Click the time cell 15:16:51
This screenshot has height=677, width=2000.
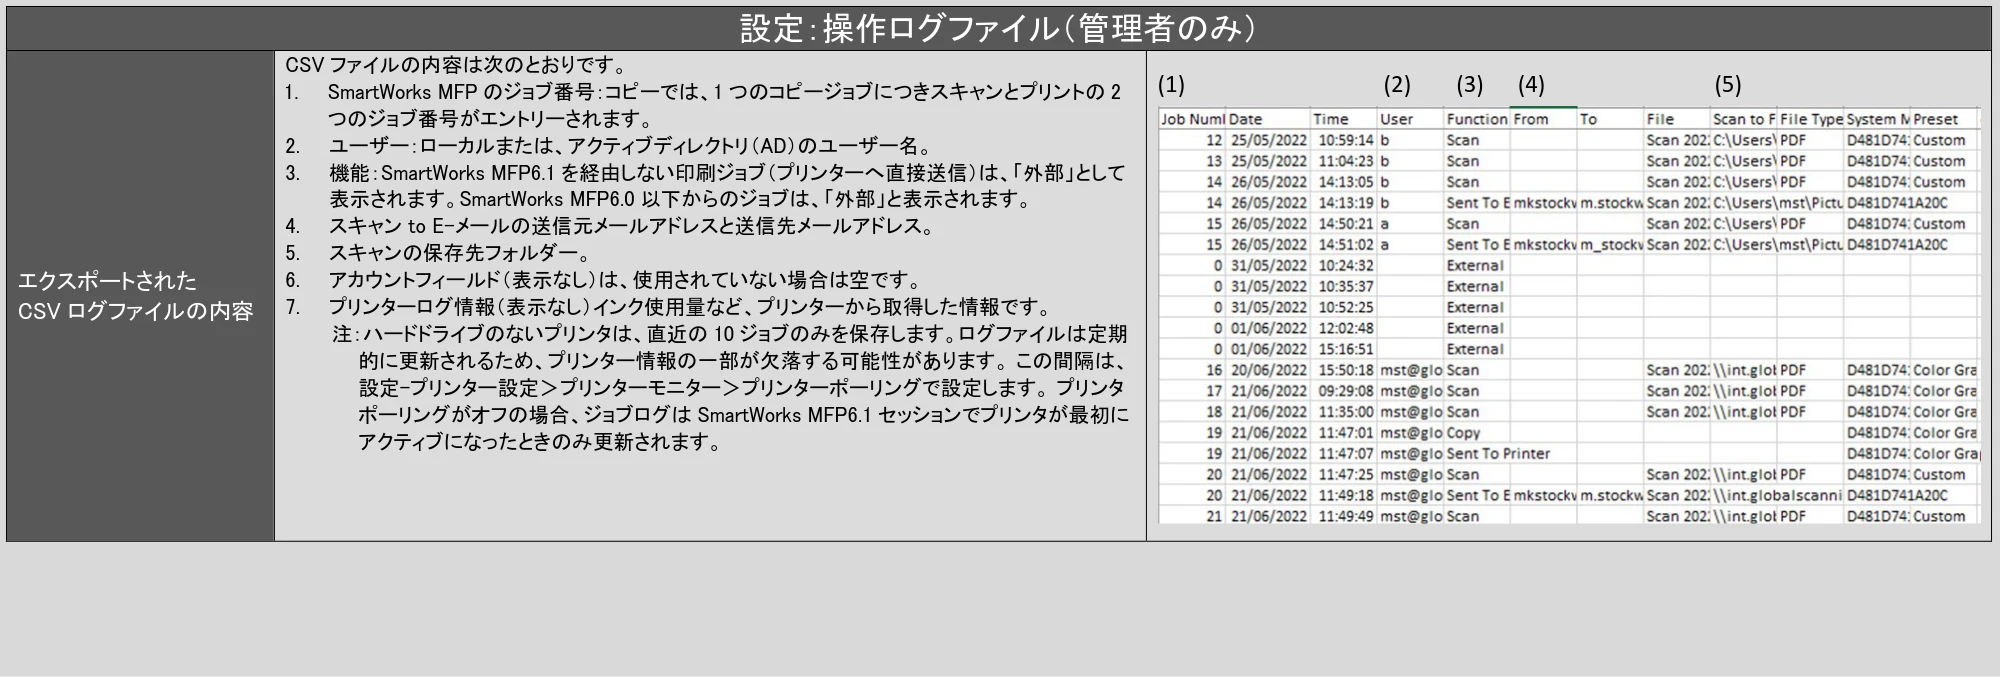pos(1345,349)
